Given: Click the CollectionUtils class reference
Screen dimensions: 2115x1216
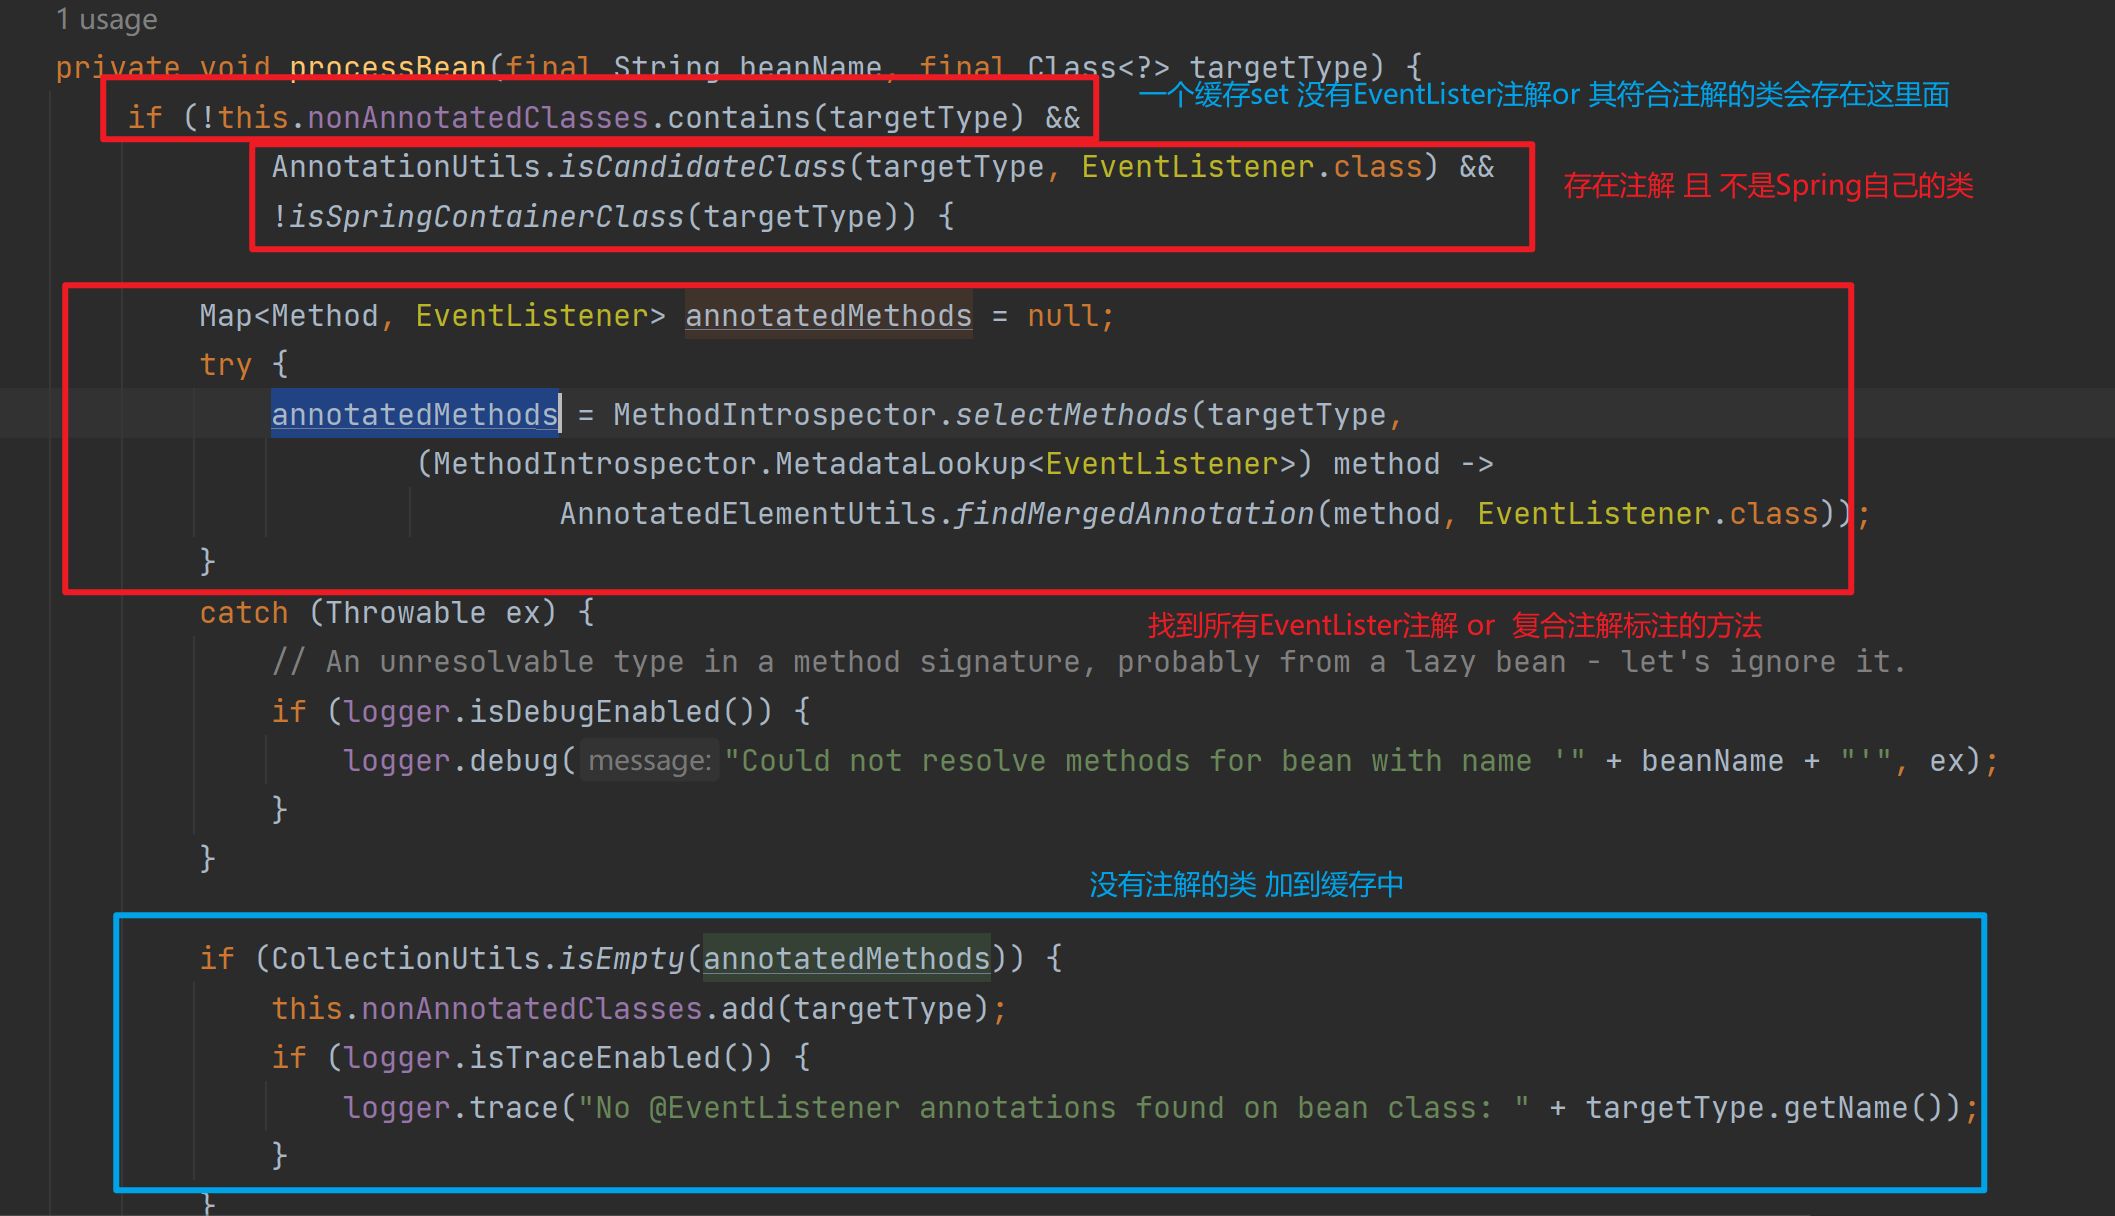Looking at the screenshot, I should [x=406, y=959].
